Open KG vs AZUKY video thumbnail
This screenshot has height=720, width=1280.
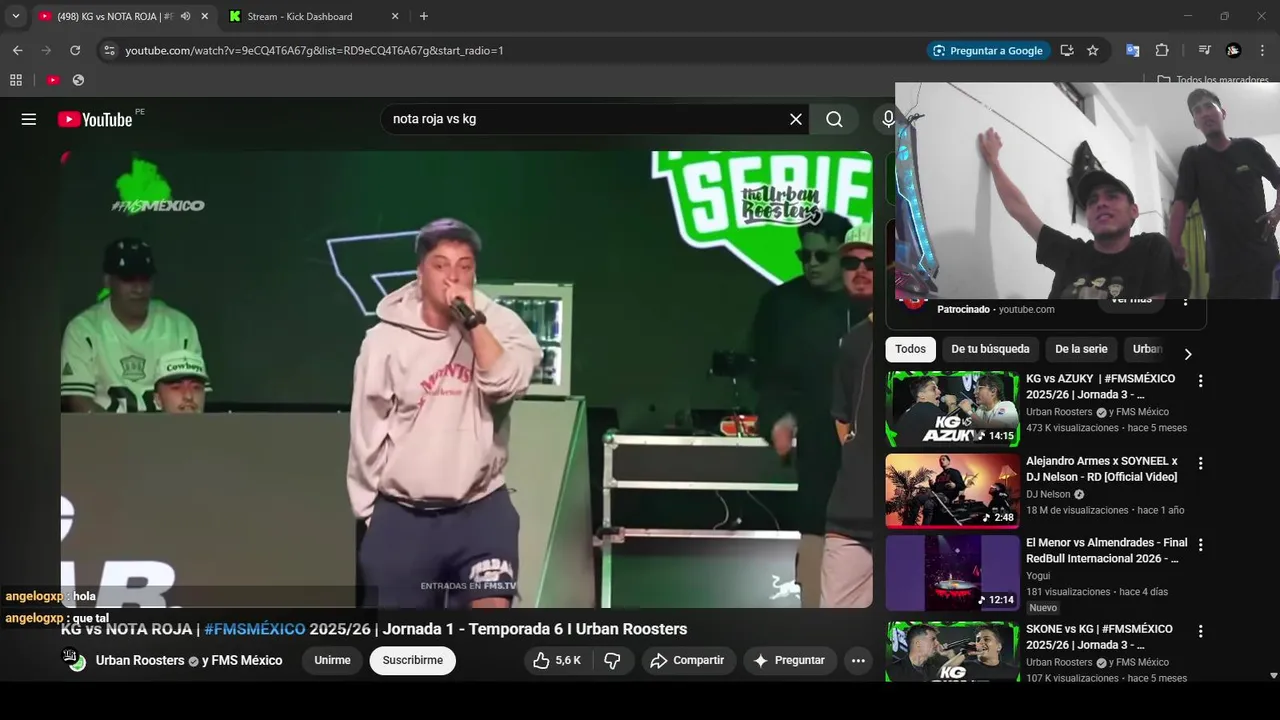pos(952,409)
